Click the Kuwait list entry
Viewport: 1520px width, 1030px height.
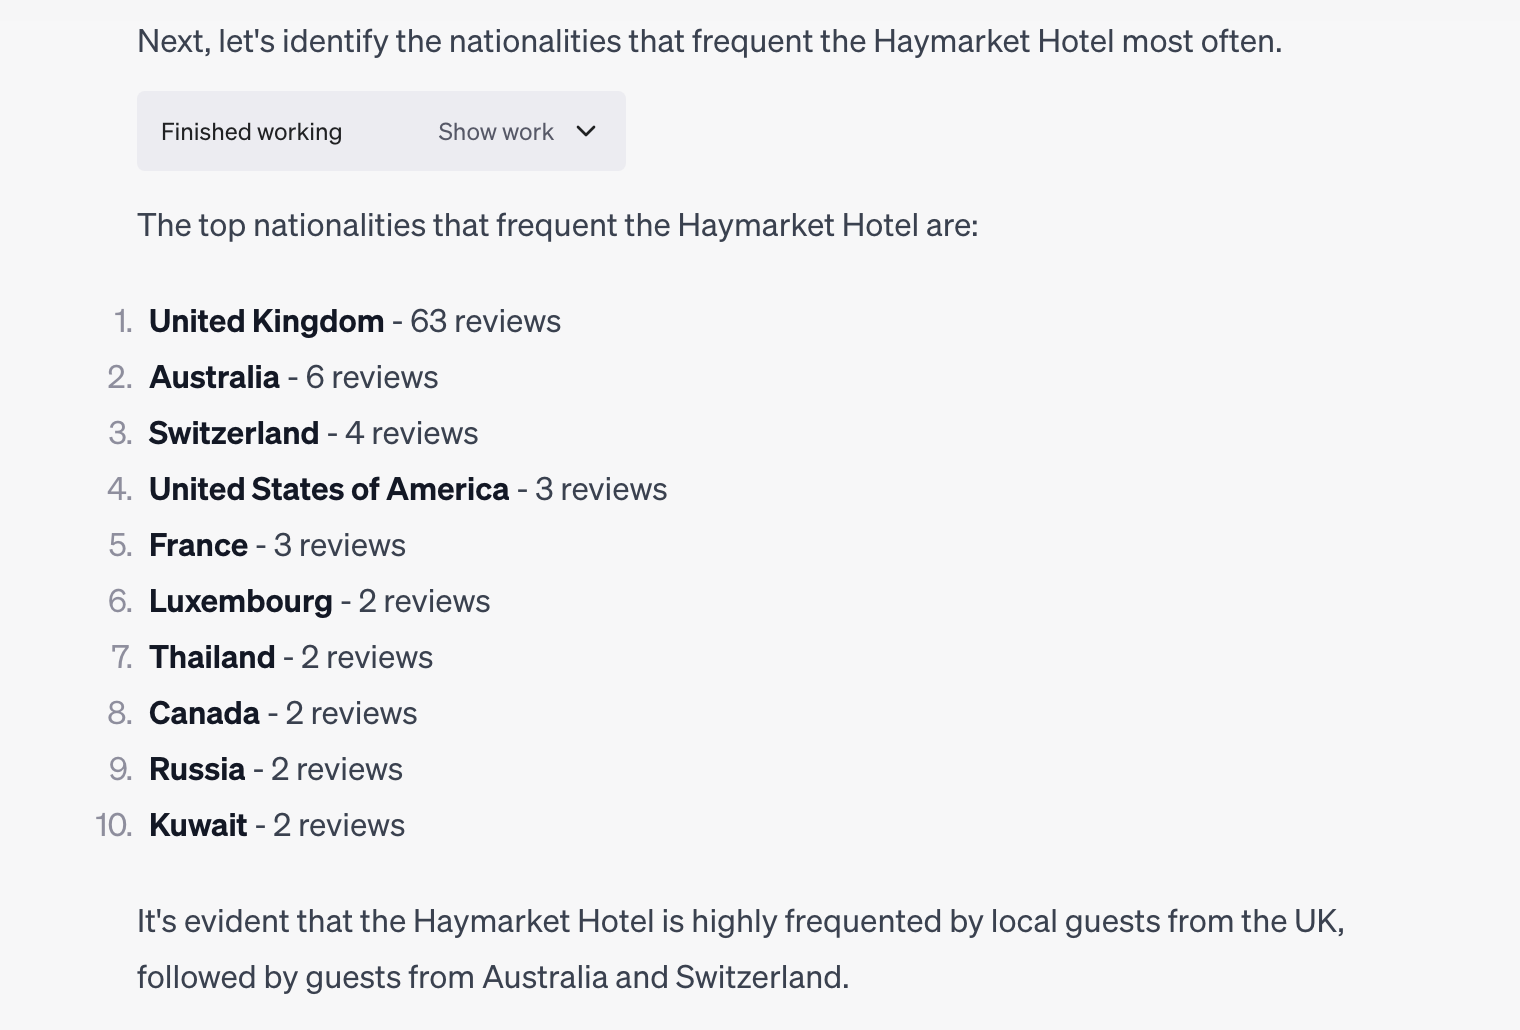277,825
